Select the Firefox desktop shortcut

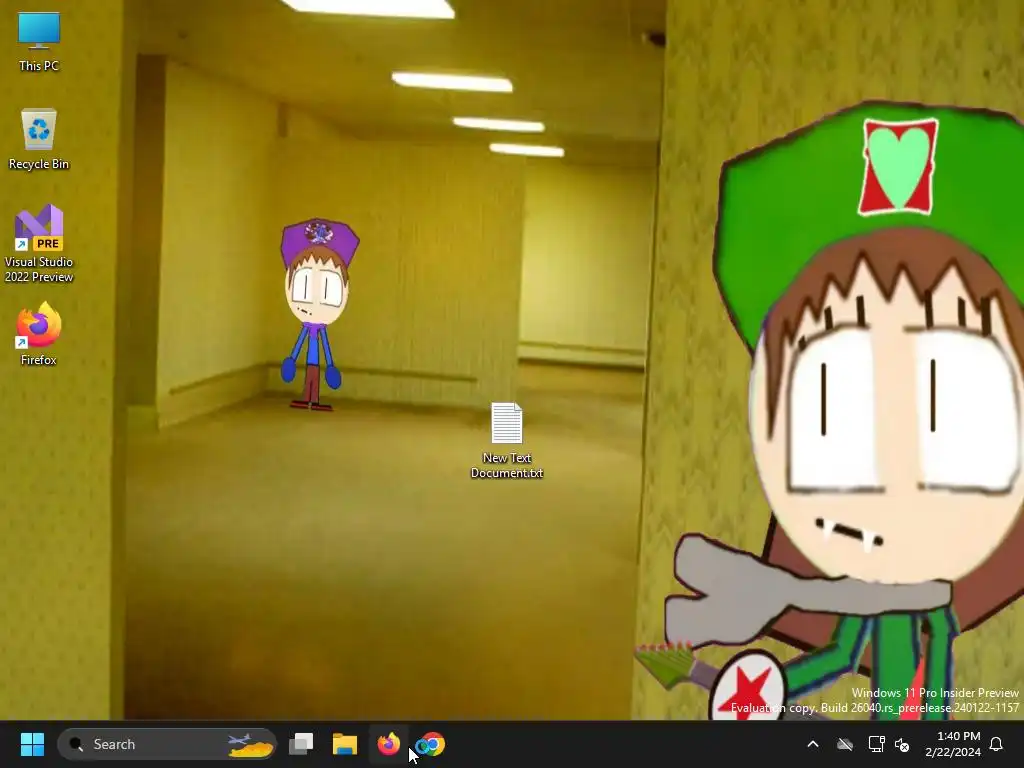(x=39, y=333)
